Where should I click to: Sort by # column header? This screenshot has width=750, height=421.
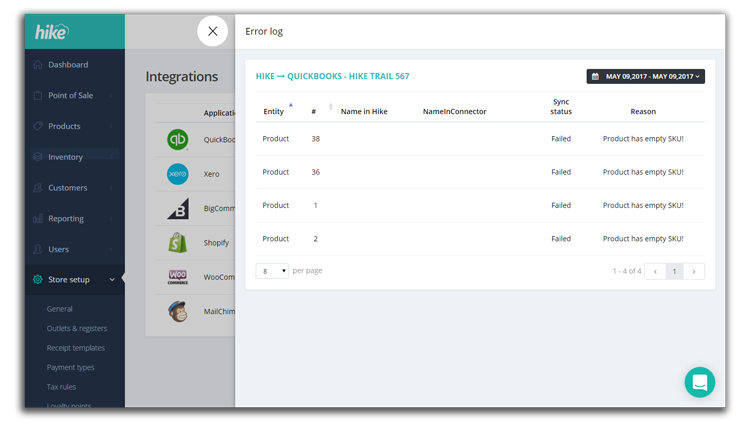coord(314,111)
